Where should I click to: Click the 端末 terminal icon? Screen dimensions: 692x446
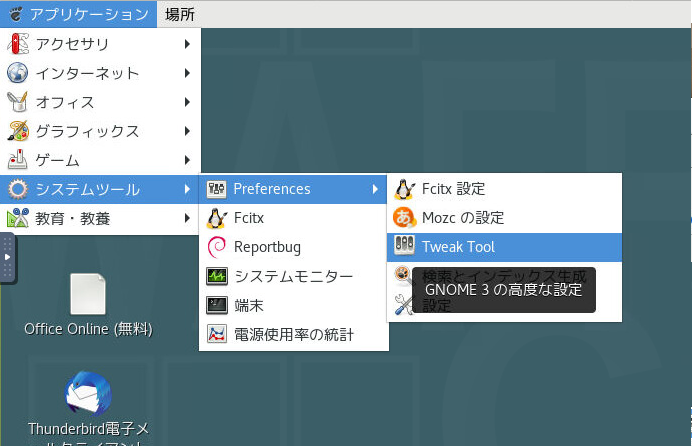tap(217, 305)
